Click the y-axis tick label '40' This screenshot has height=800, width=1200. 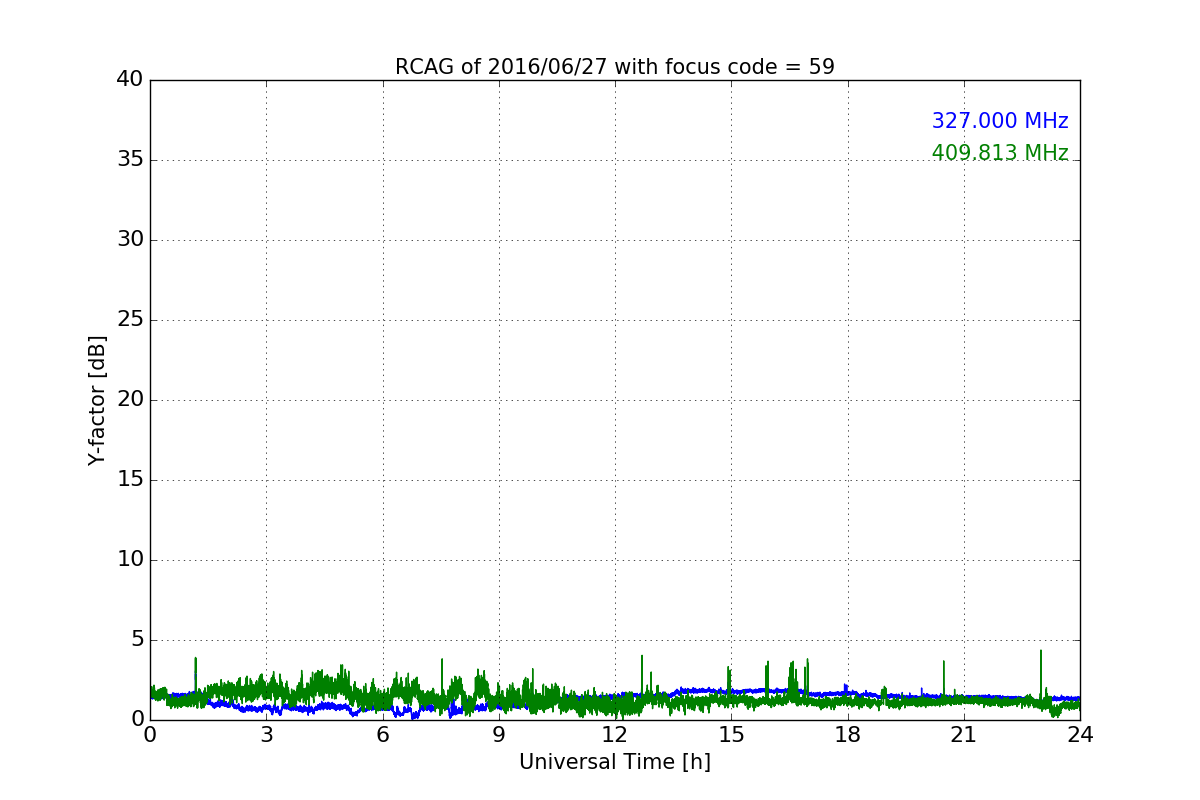point(130,80)
